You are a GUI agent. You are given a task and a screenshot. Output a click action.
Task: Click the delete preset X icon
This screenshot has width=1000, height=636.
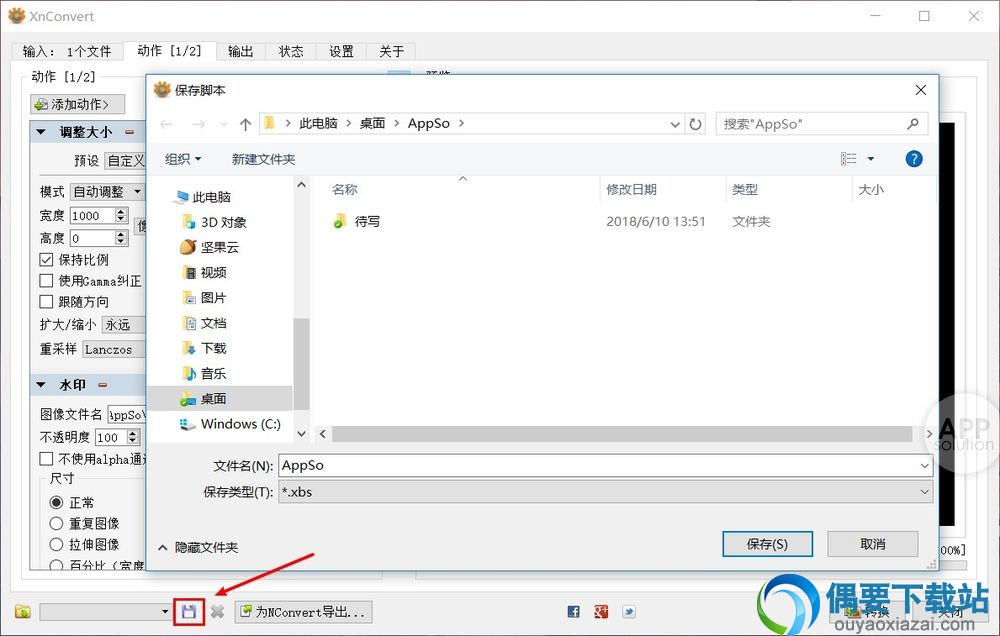point(217,612)
